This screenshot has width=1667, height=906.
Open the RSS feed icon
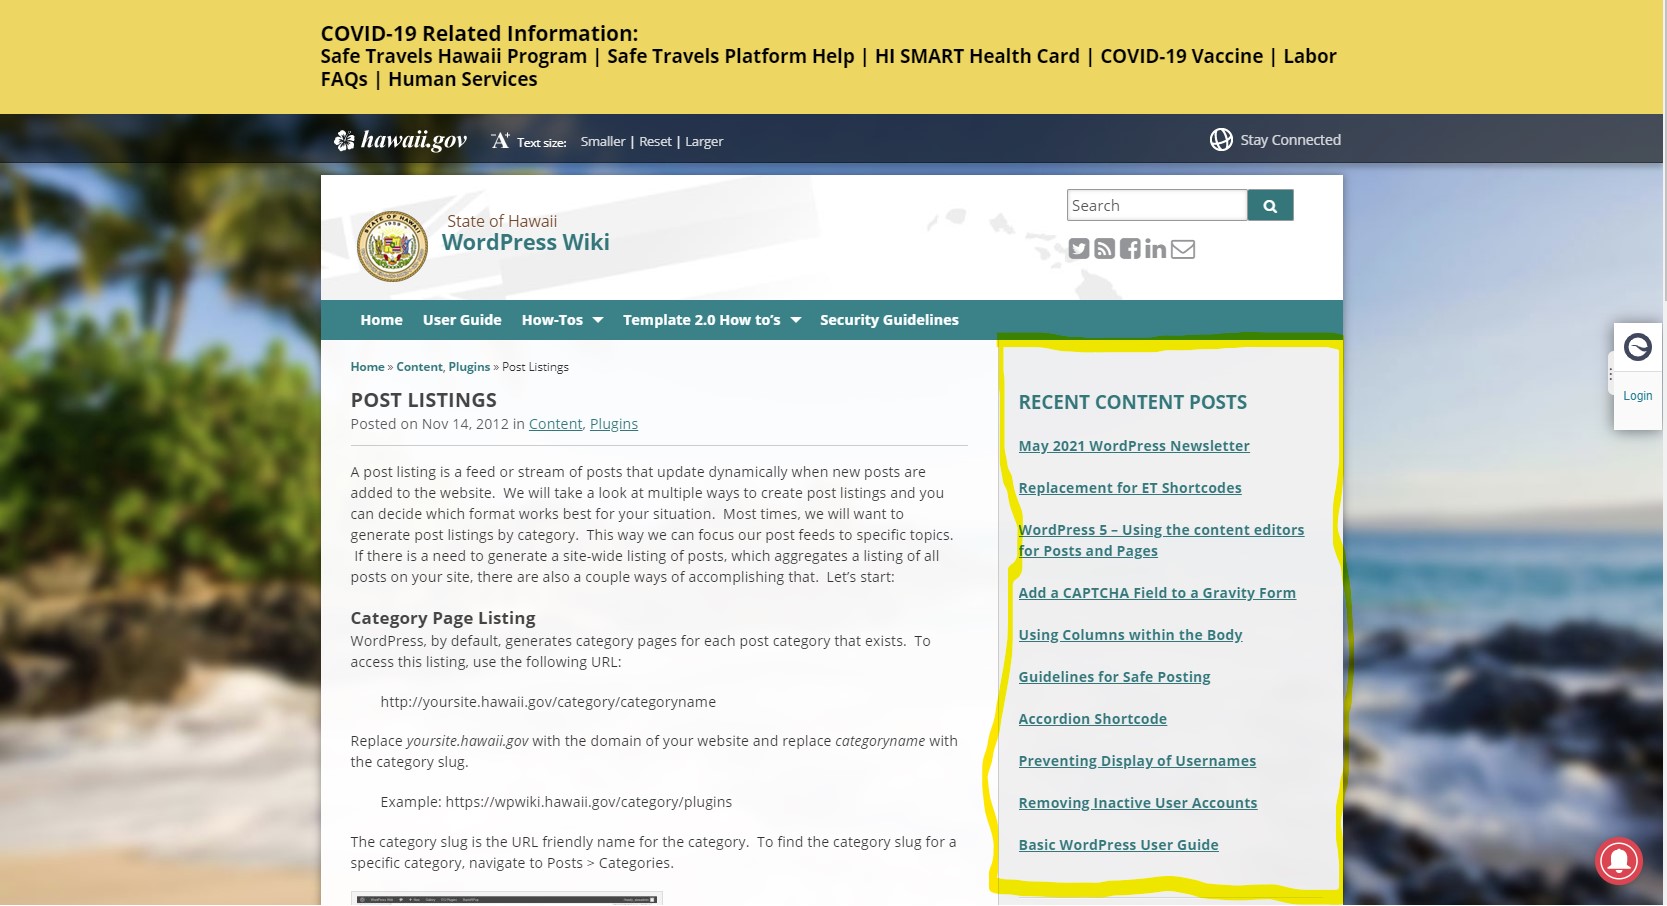(x=1104, y=249)
